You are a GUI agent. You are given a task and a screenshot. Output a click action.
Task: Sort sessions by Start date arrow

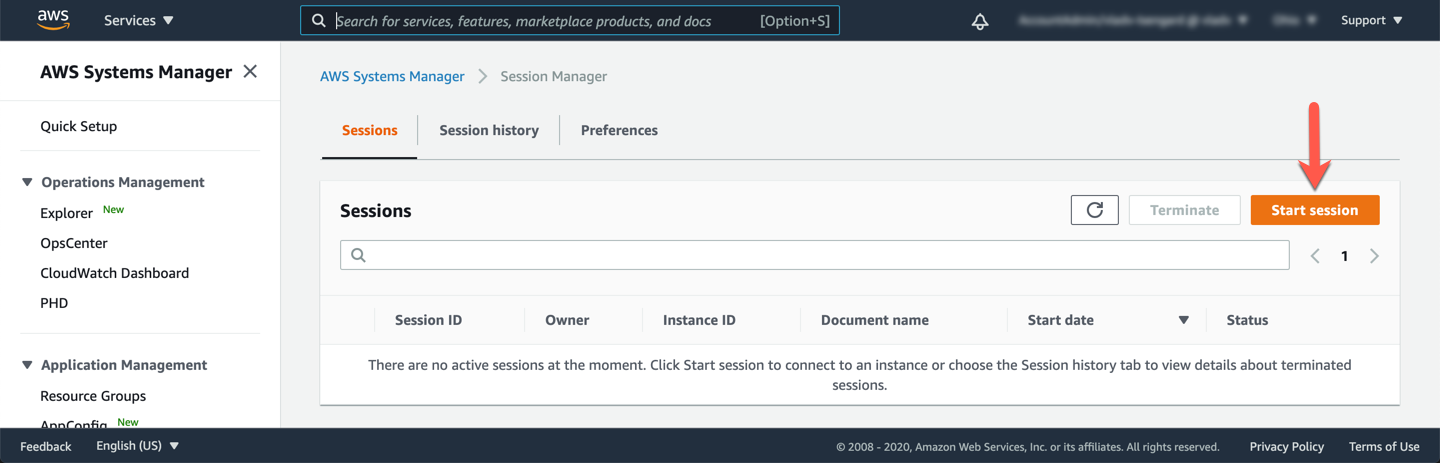click(x=1183, y=320)
